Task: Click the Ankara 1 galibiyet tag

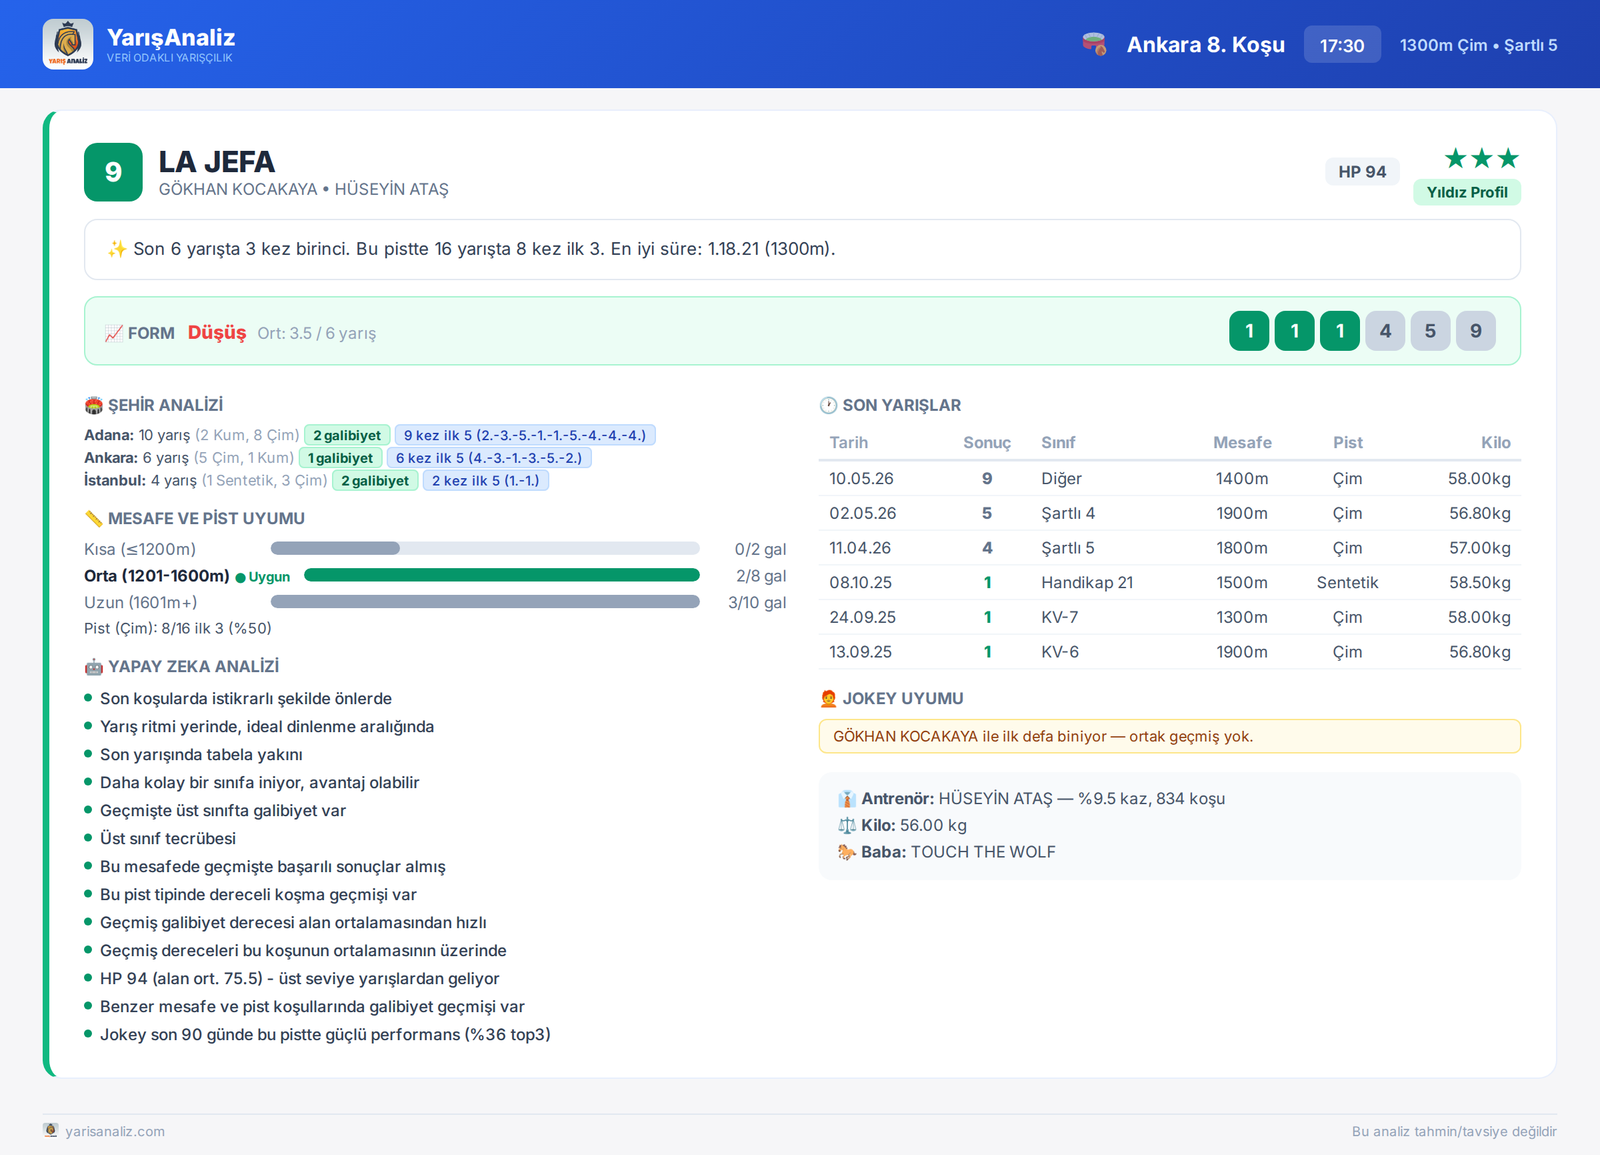Action: pyautogui.click(x=340, y=458)
